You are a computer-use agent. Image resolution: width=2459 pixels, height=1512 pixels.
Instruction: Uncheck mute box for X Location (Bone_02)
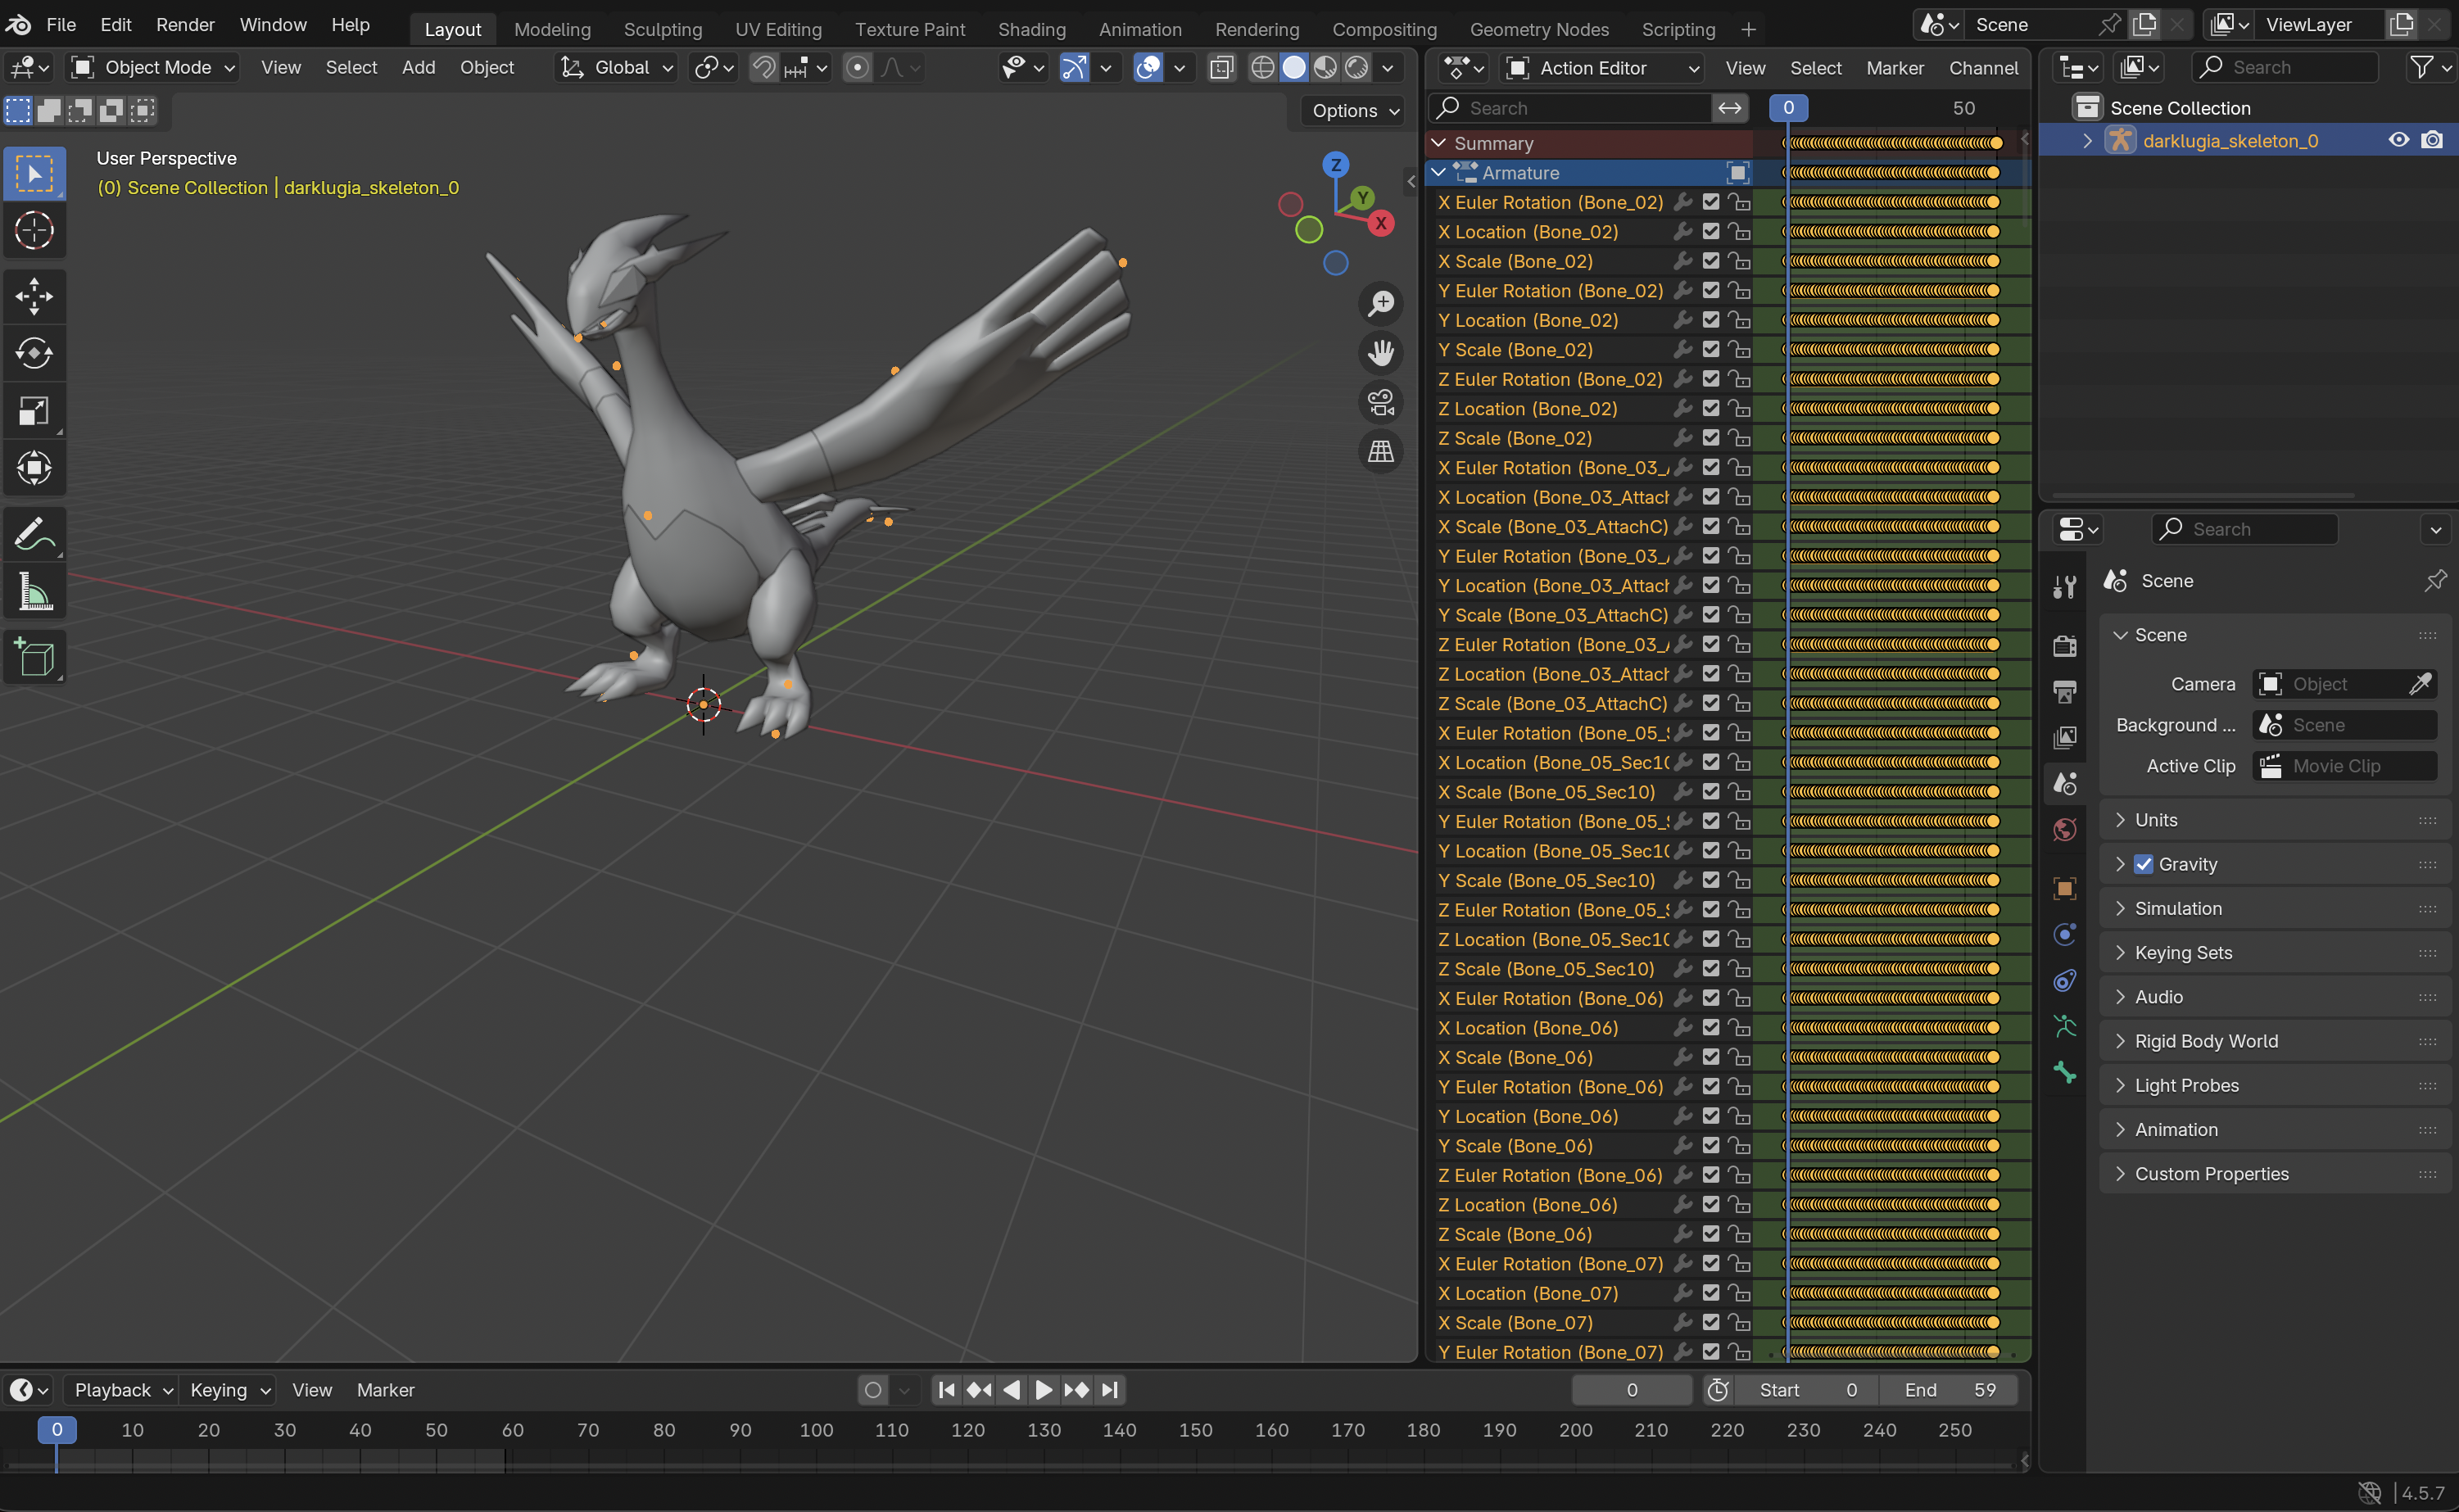(x=1711, y=231)
